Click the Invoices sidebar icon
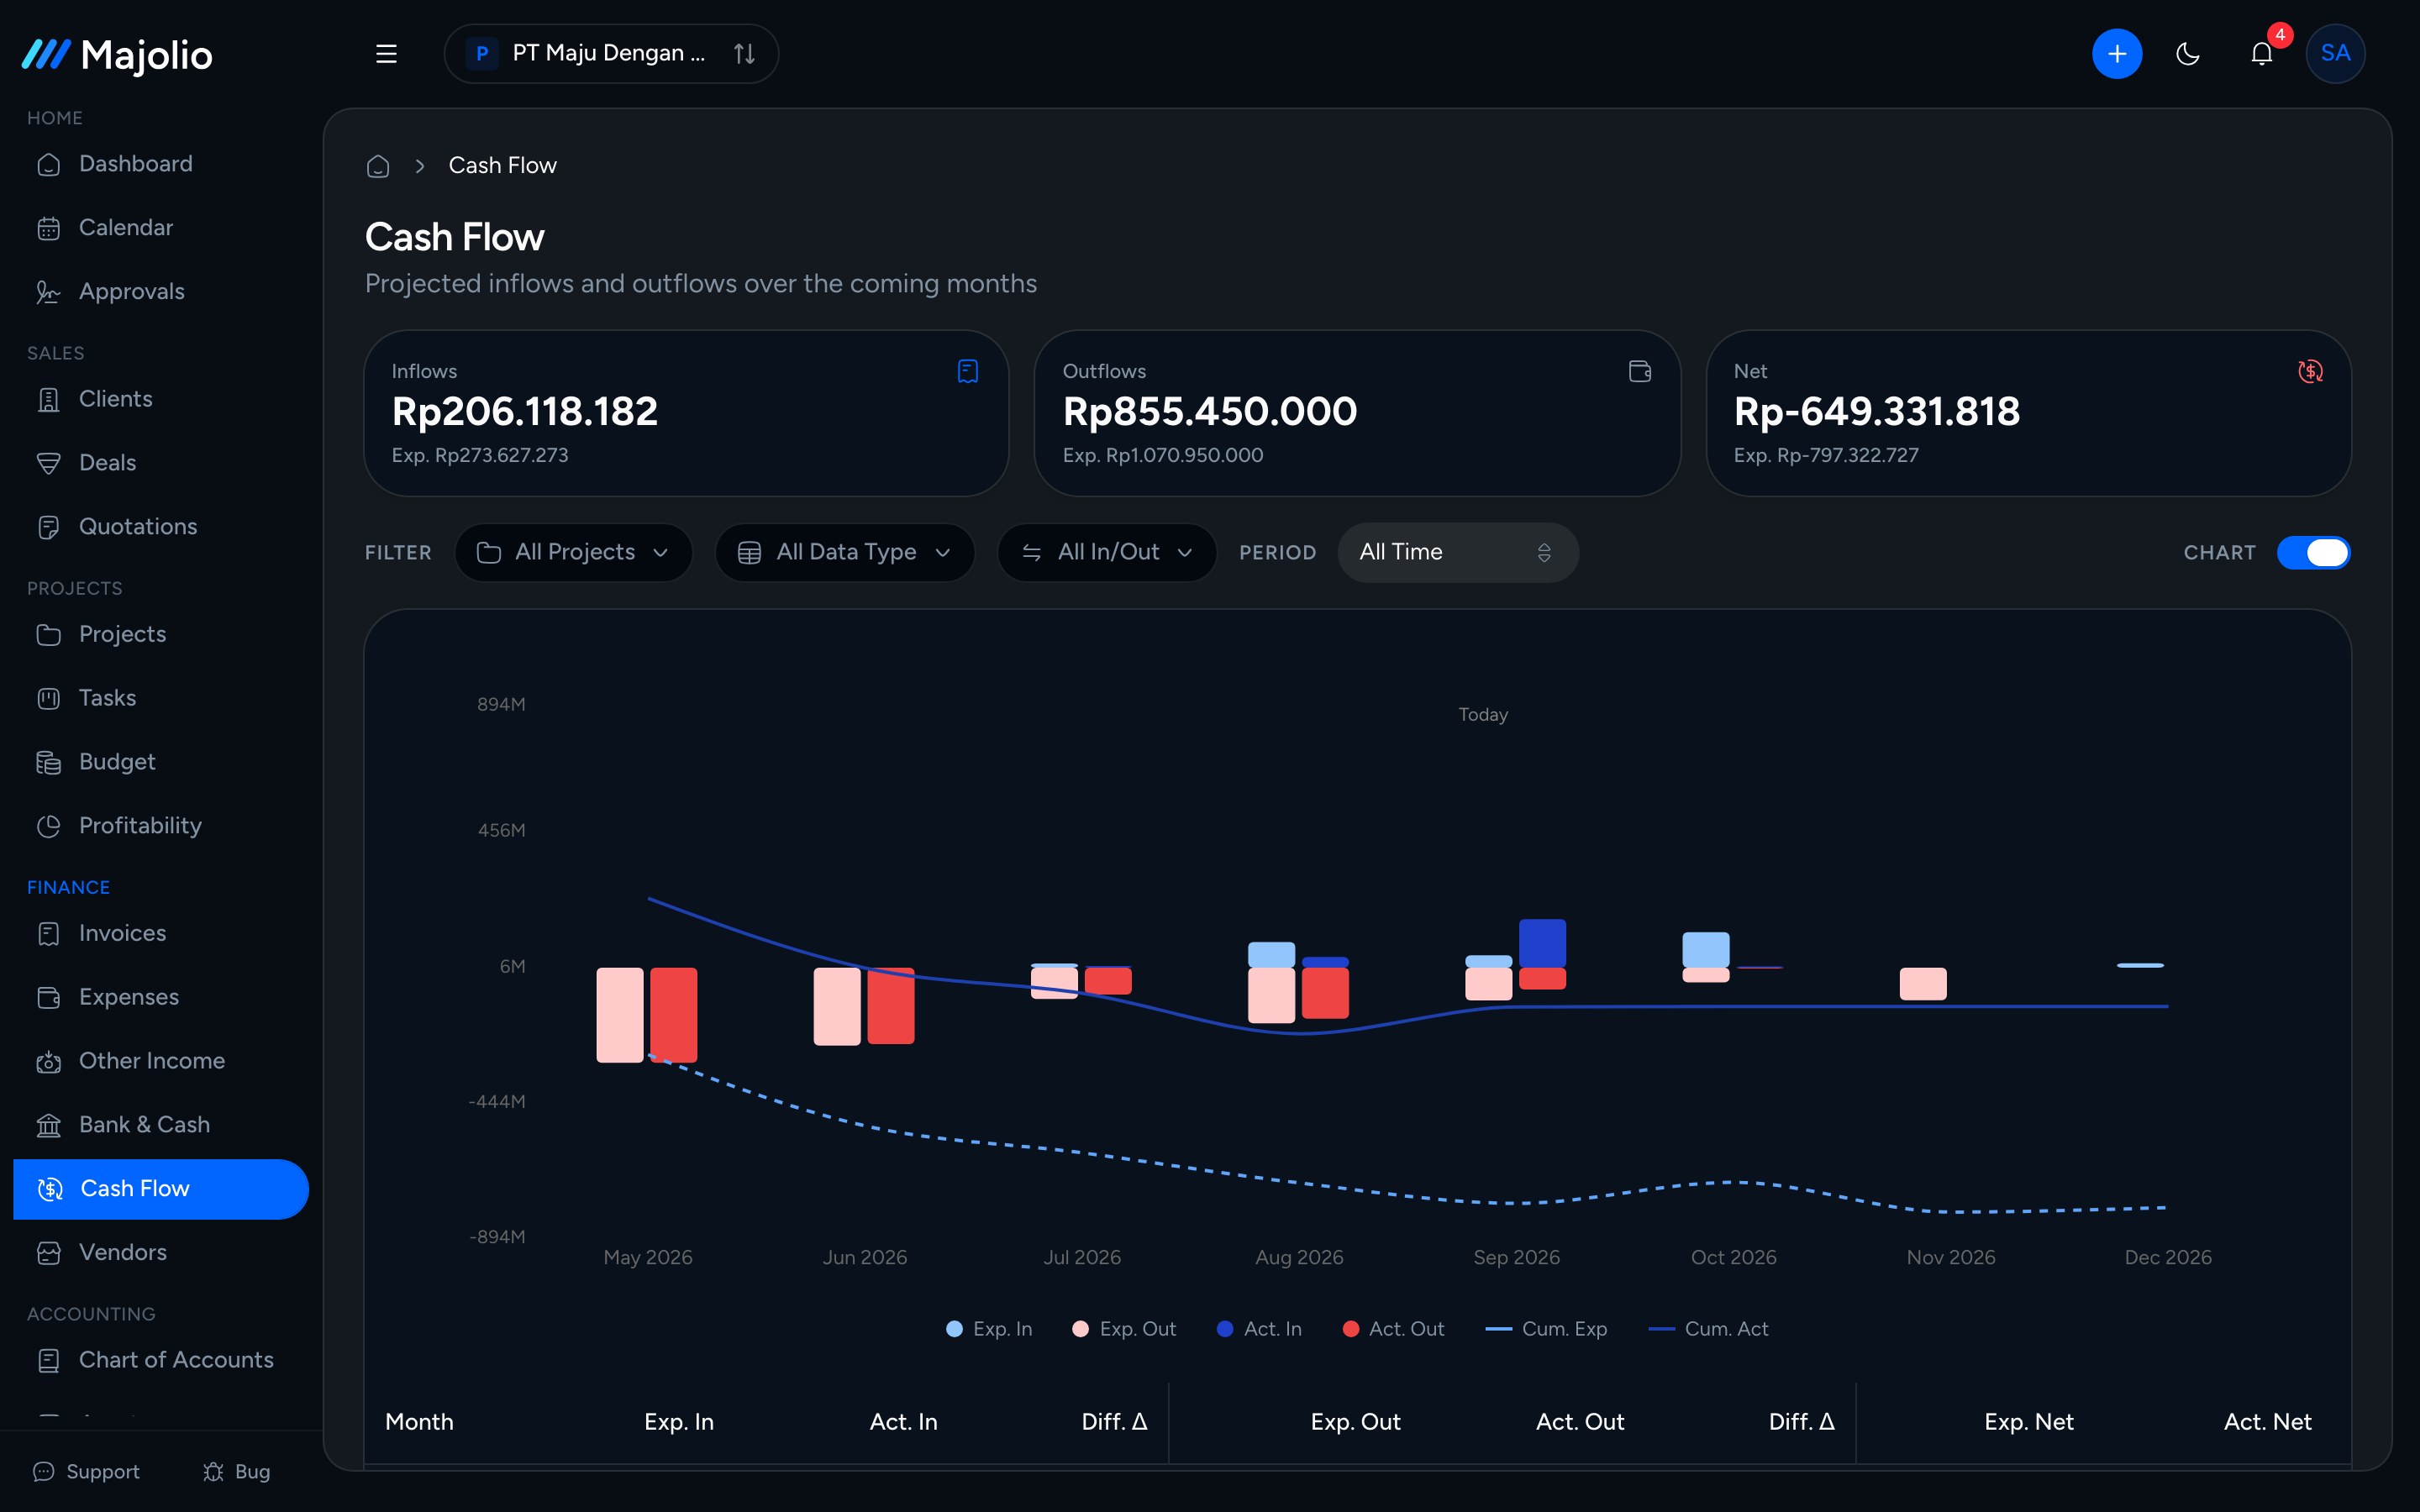The width and height of the screenshot is (2420, 1512). click(x=48, y=934)
